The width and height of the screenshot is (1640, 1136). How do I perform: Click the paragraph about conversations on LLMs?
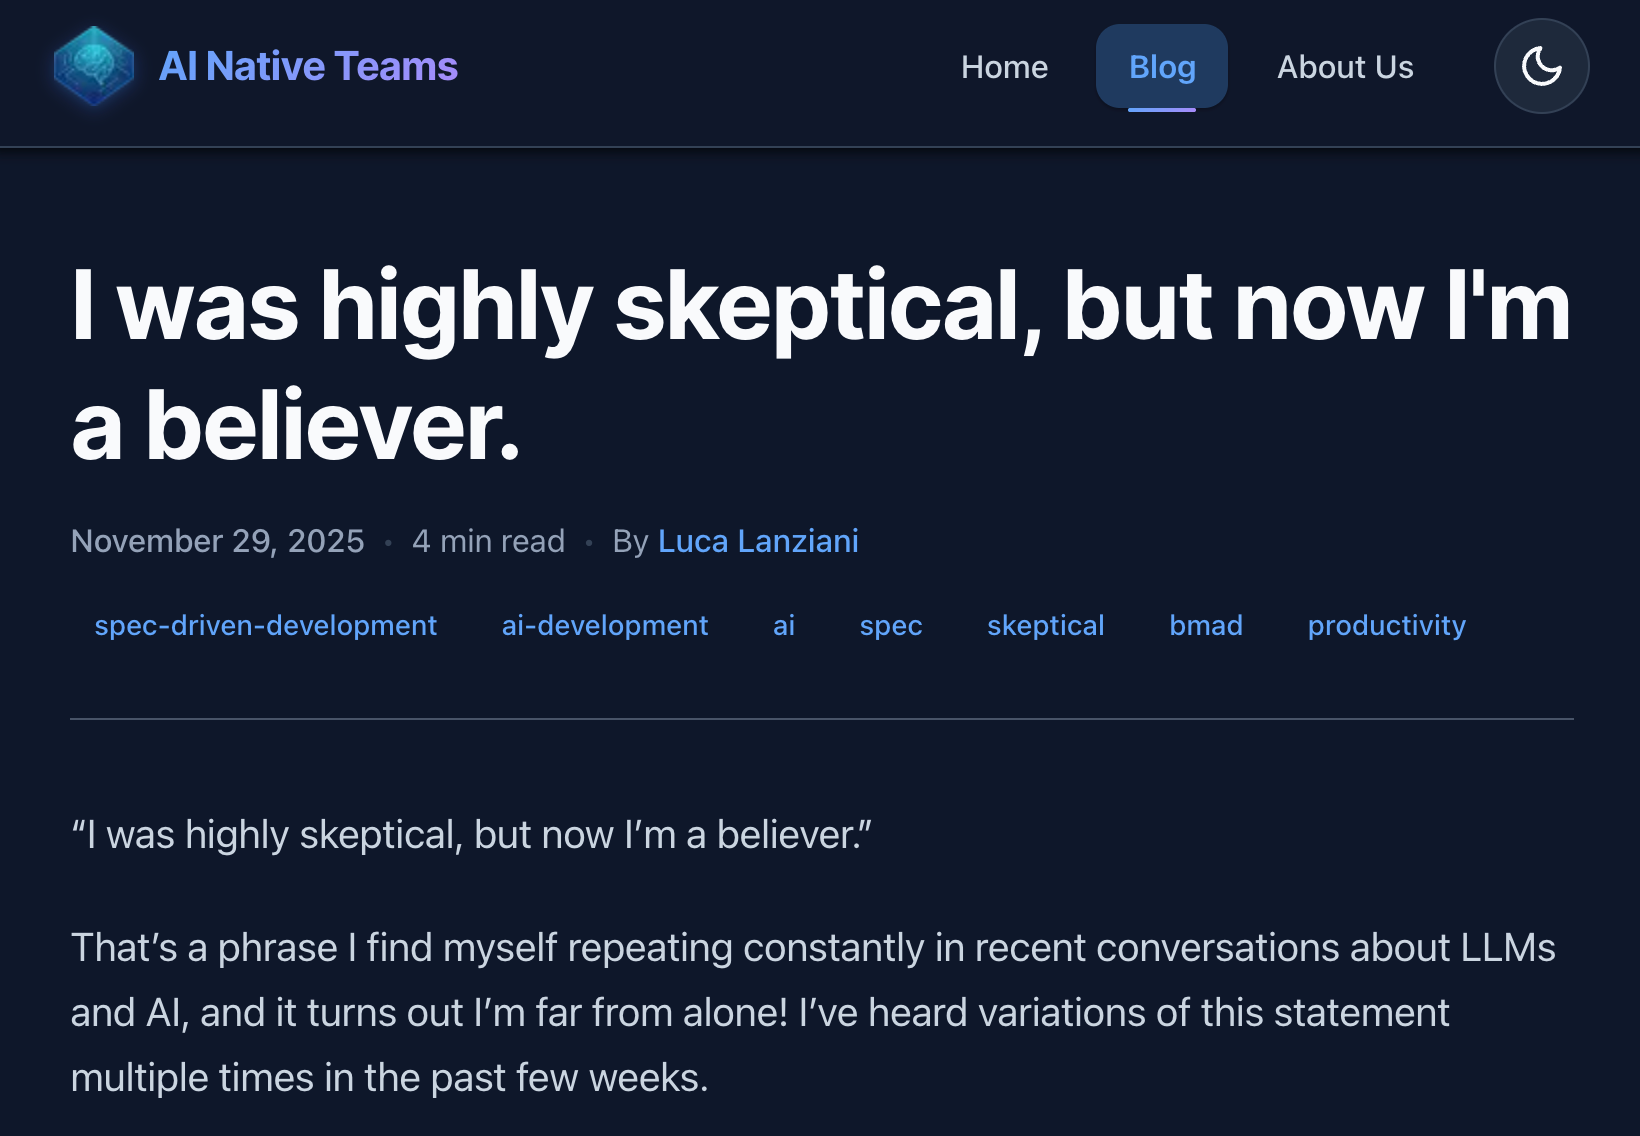click(812, 1012)
